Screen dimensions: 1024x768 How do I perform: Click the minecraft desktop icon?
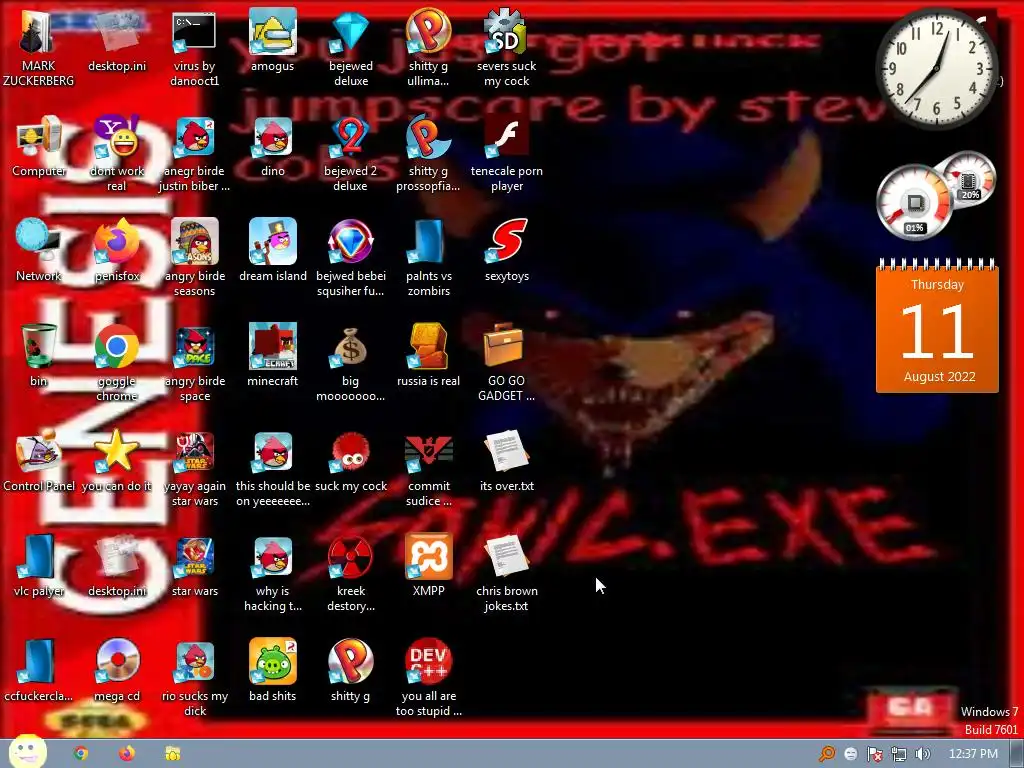coord(272,356)
